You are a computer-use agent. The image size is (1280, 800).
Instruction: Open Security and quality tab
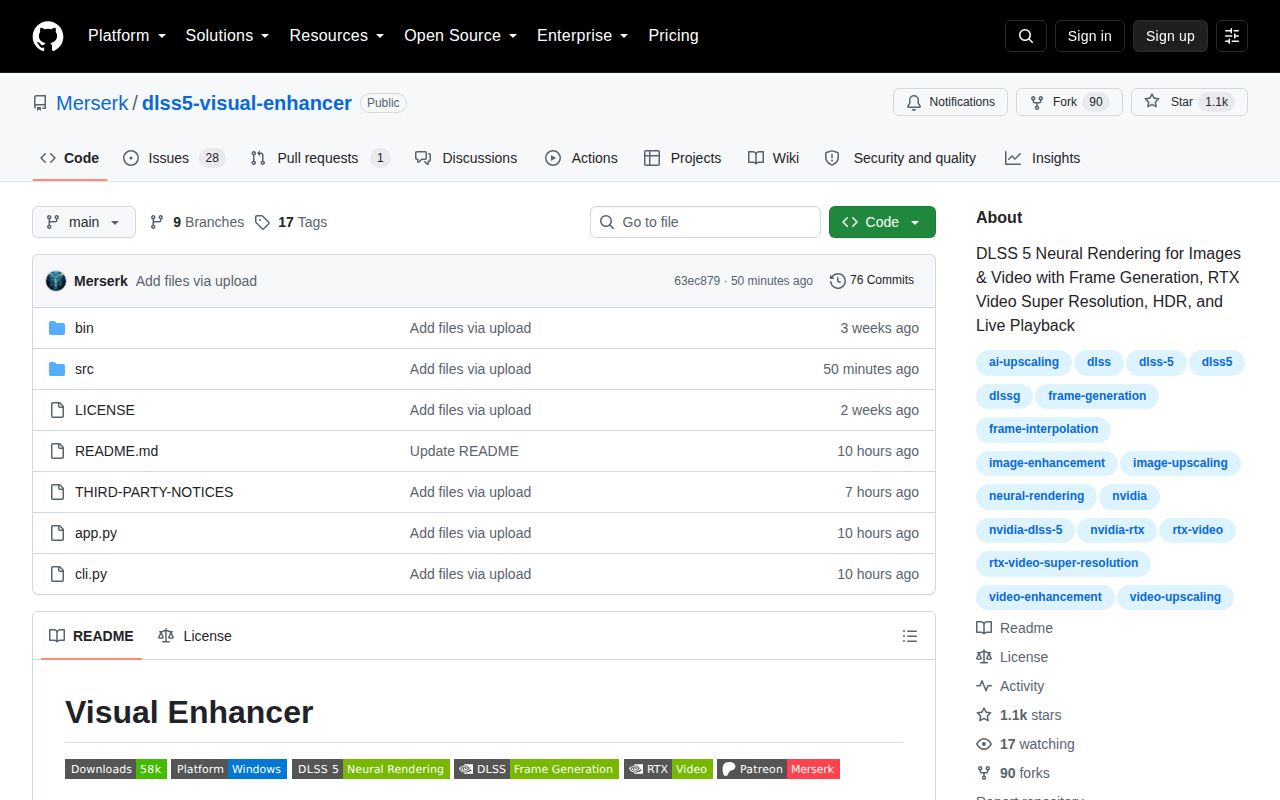coord(900,158)
